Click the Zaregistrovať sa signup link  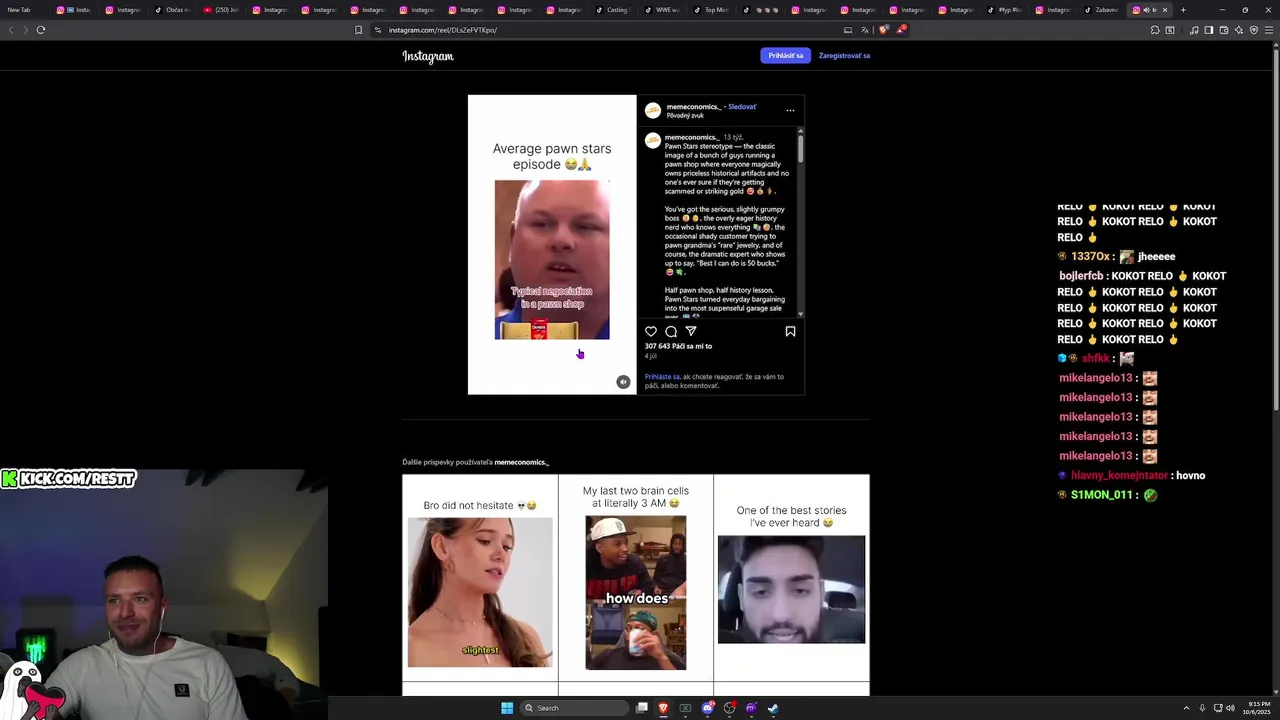[x=844, y=56]
